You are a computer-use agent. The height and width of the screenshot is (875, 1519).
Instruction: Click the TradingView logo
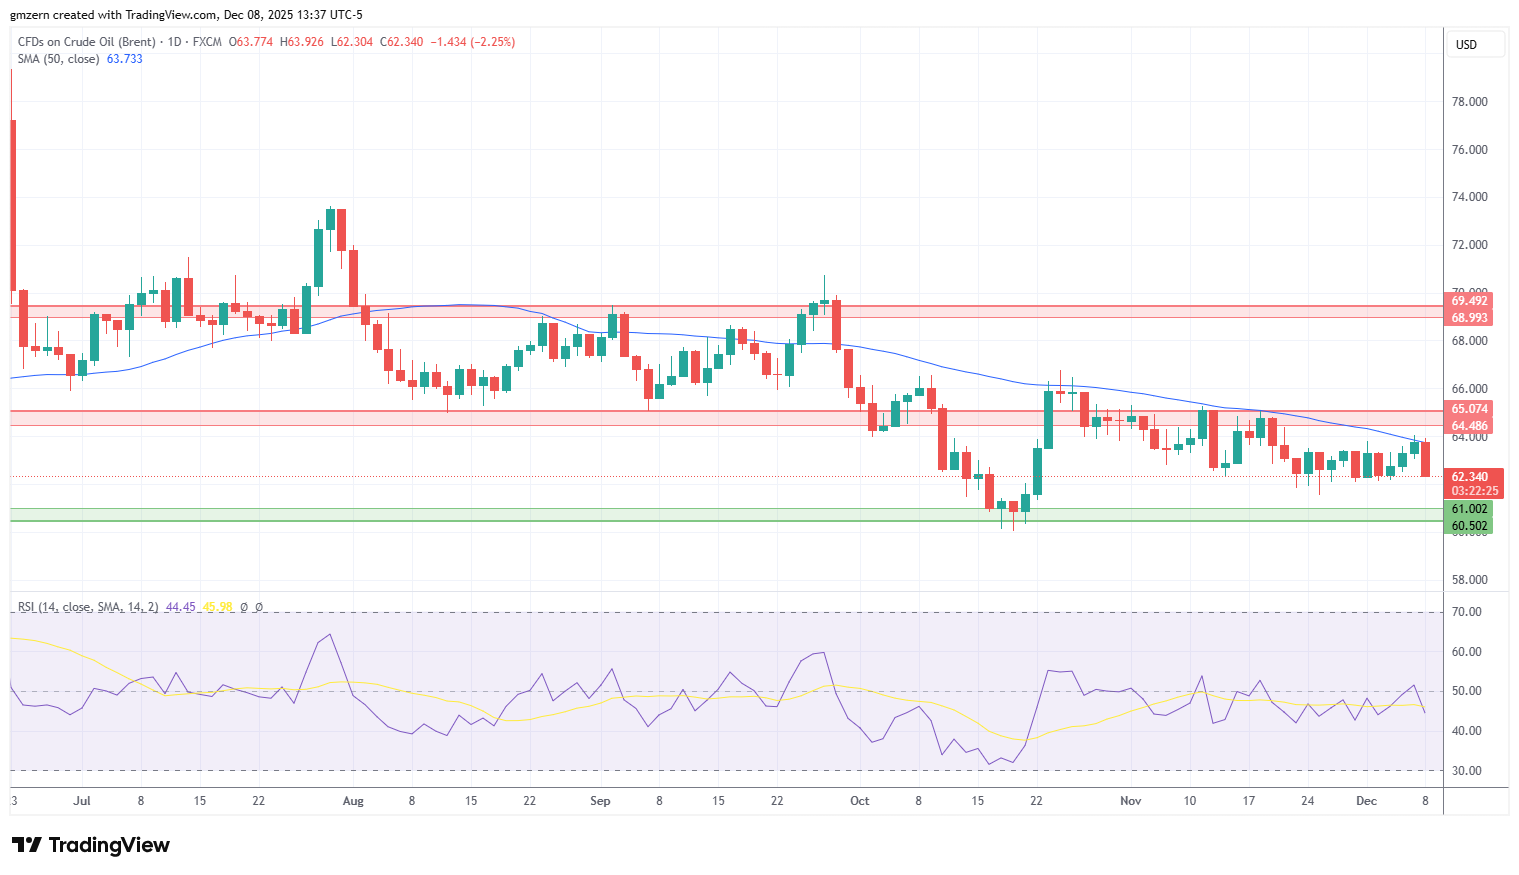point(90,845)
